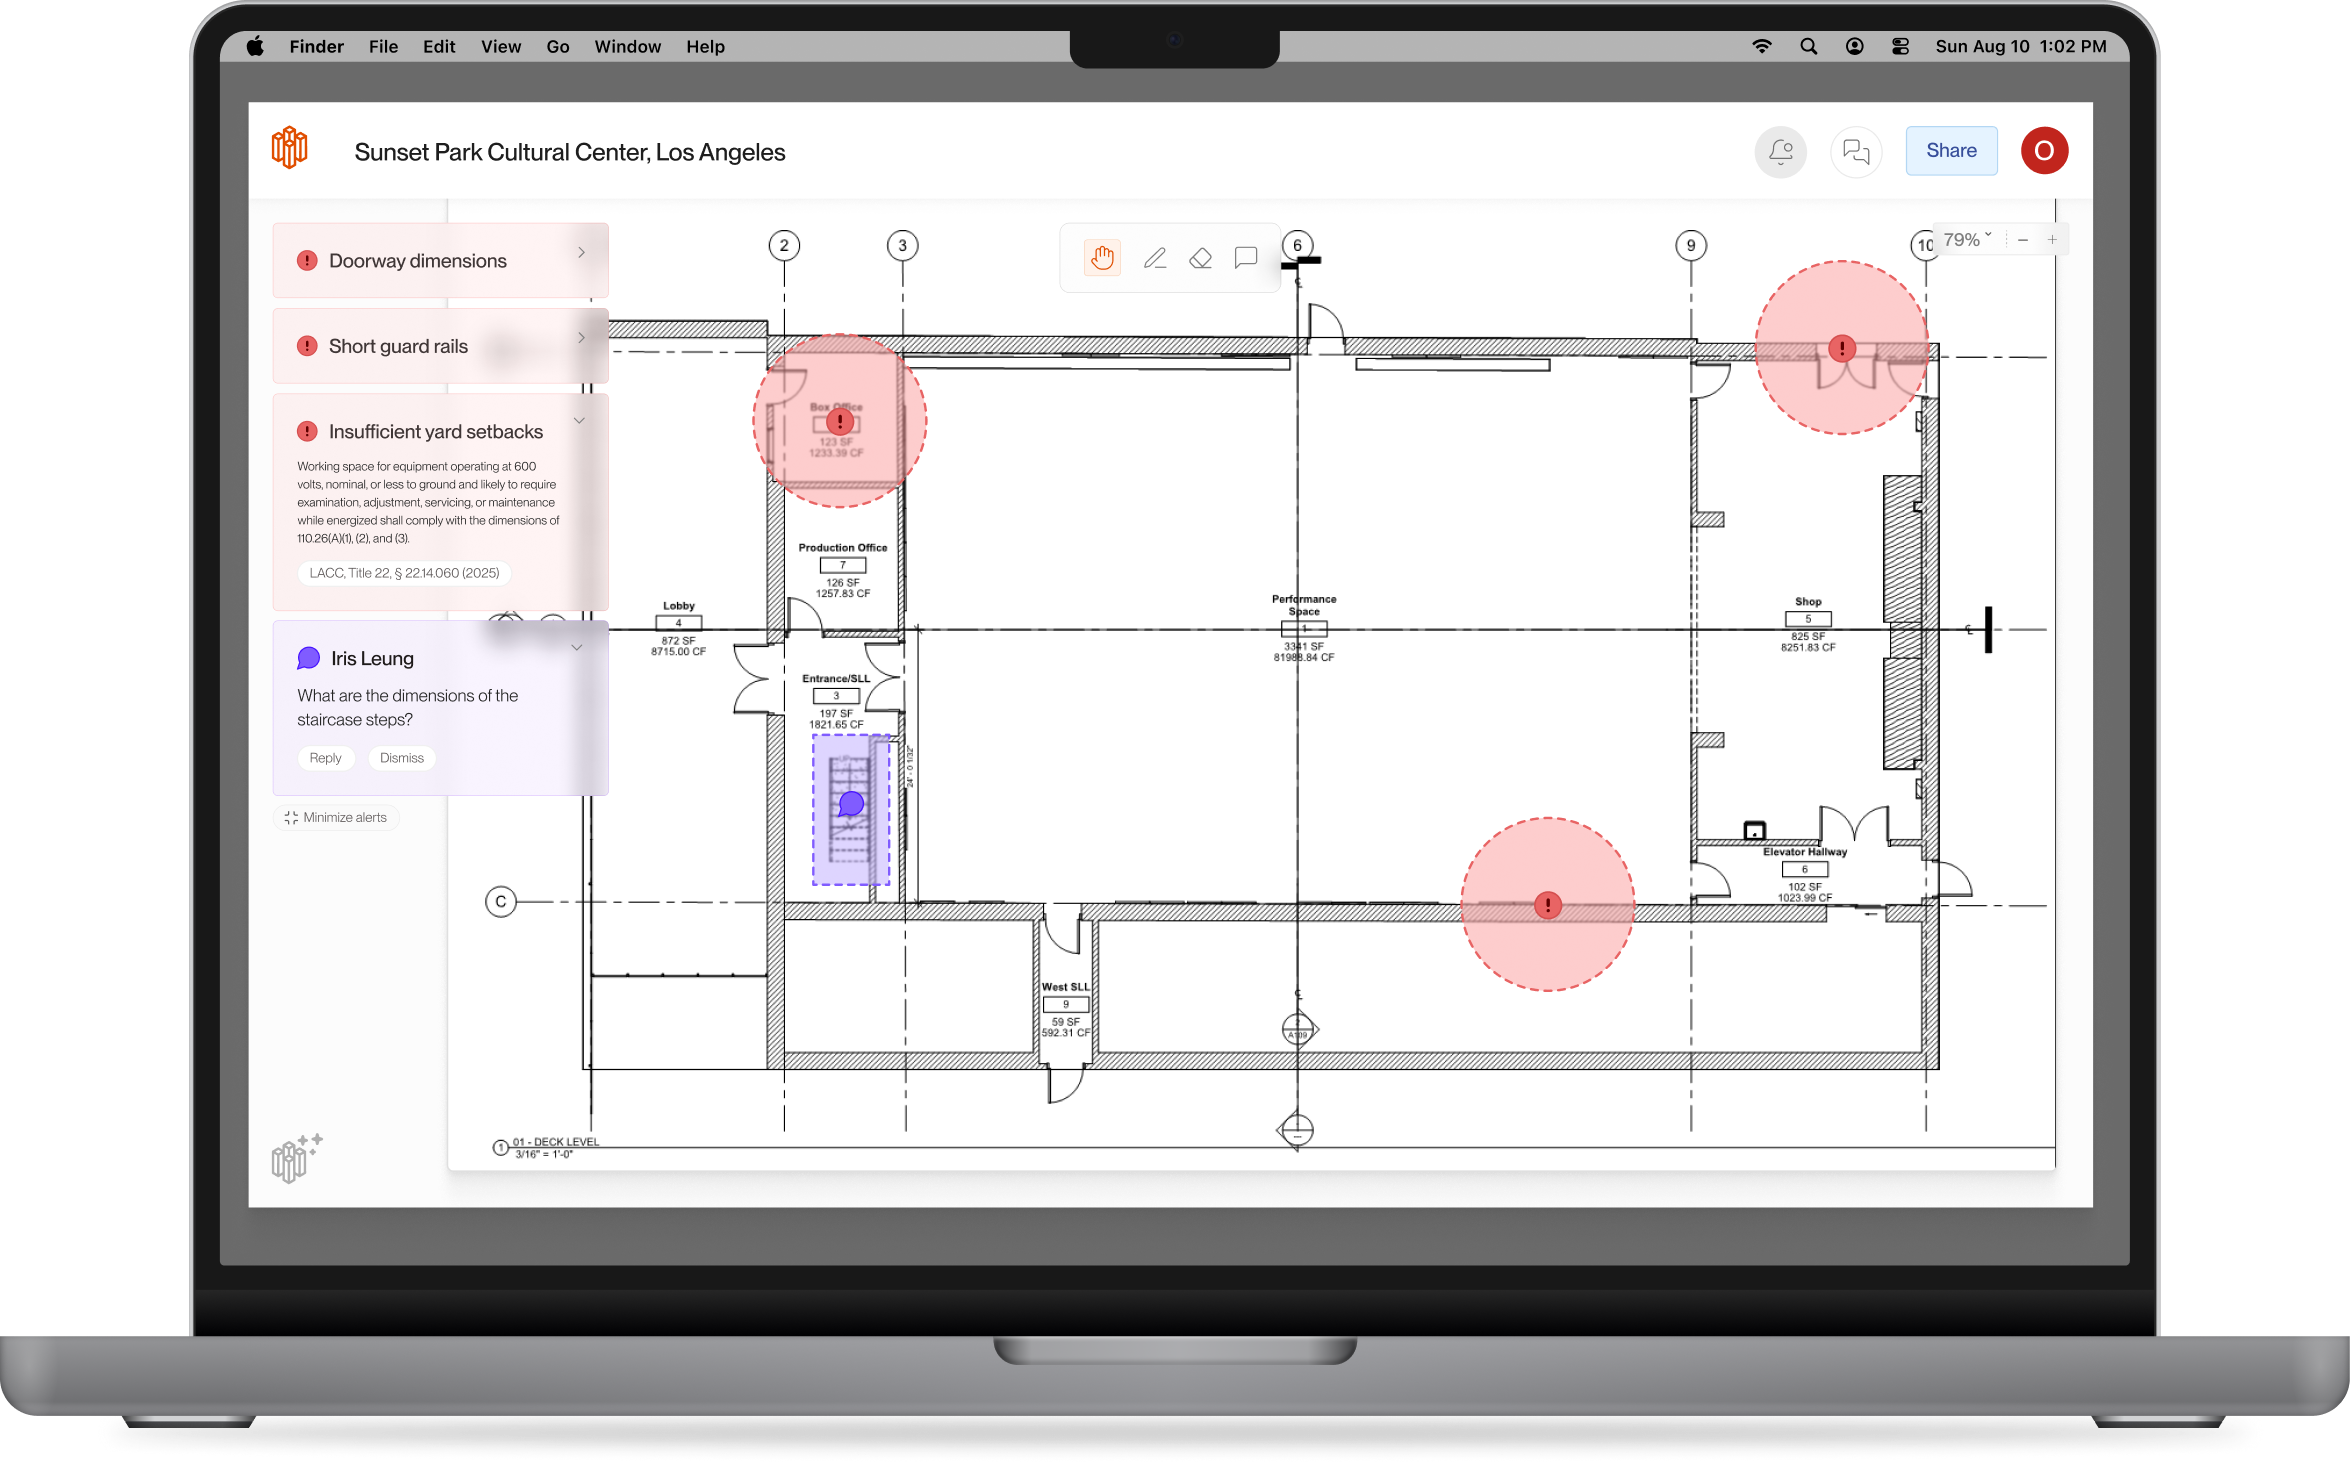
Task: Expand the Short guard rails alert
Action: 581,338
